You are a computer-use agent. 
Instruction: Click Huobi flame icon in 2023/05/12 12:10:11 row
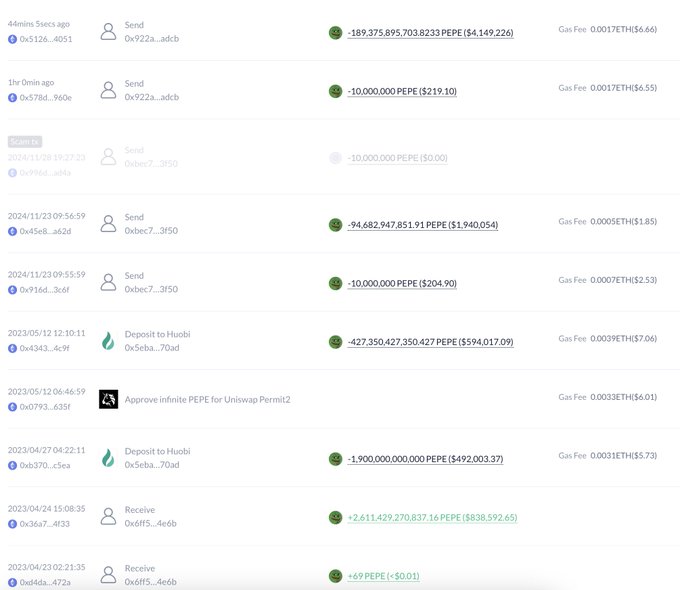108,341
